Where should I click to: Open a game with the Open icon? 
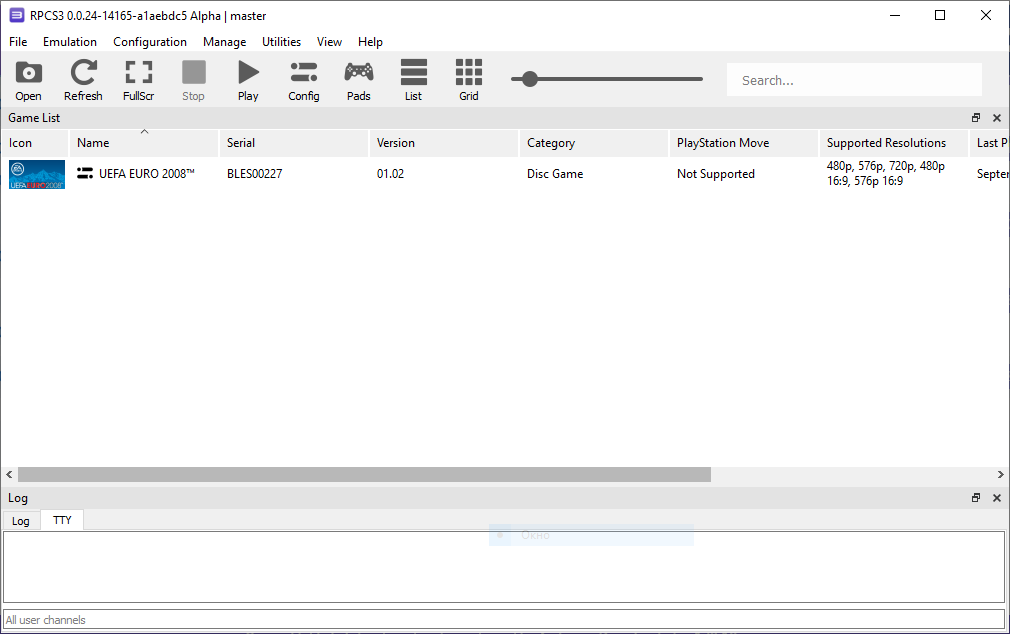(x=28, y=80)
